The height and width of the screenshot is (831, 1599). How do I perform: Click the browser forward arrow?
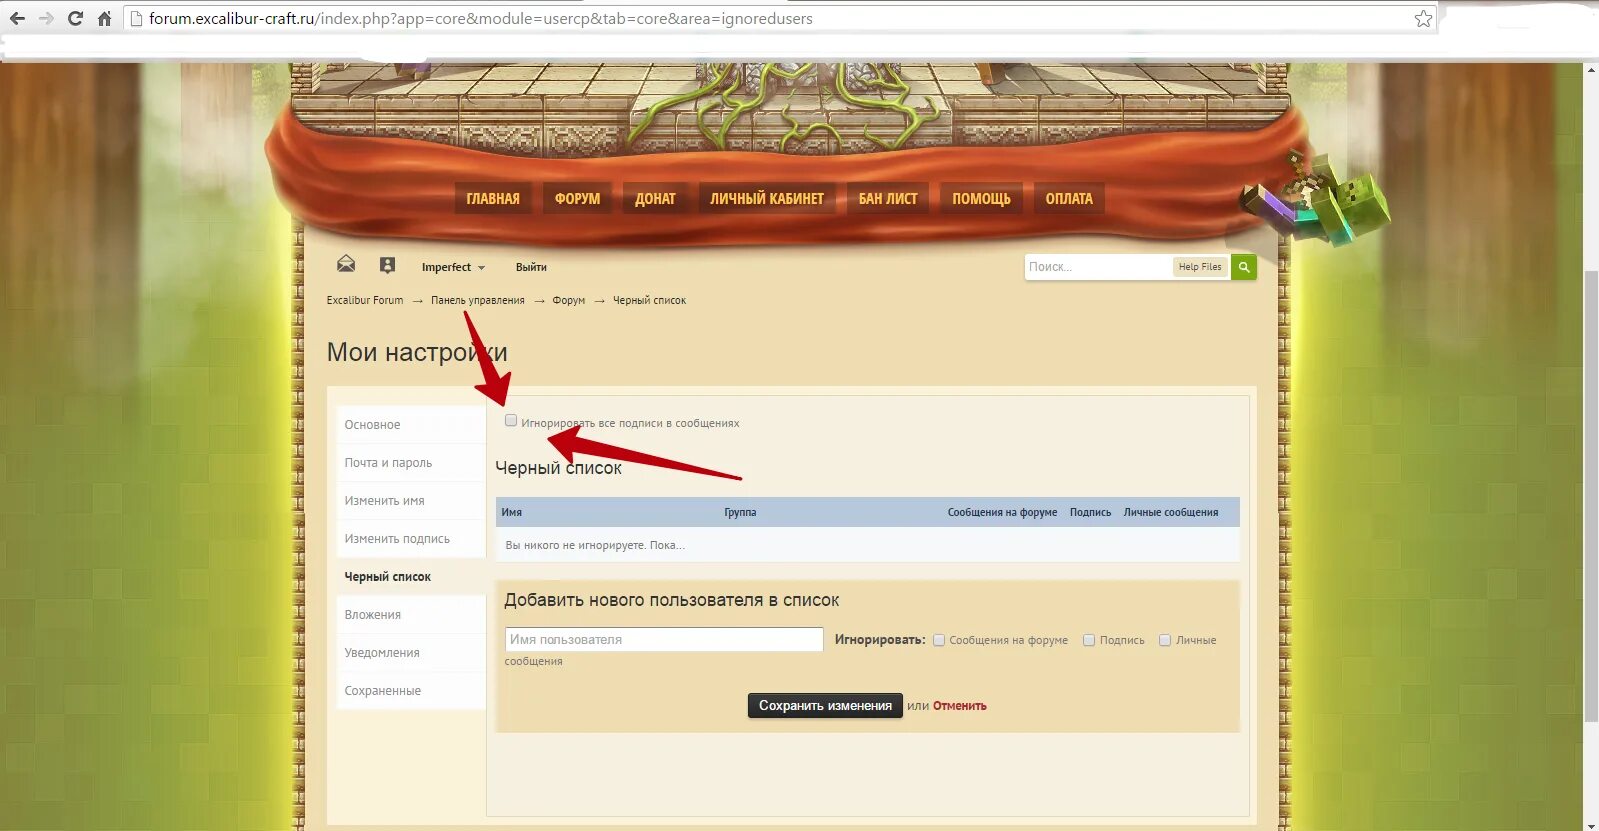[x=46, y=18]
